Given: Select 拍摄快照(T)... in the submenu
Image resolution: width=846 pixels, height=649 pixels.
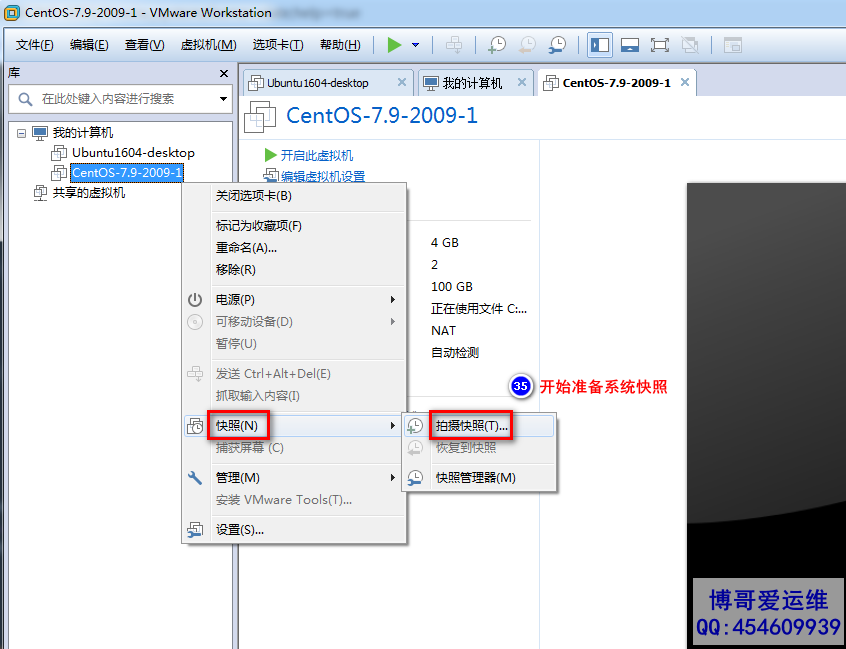Looking at the screenshot, I should tap(479, 426).
